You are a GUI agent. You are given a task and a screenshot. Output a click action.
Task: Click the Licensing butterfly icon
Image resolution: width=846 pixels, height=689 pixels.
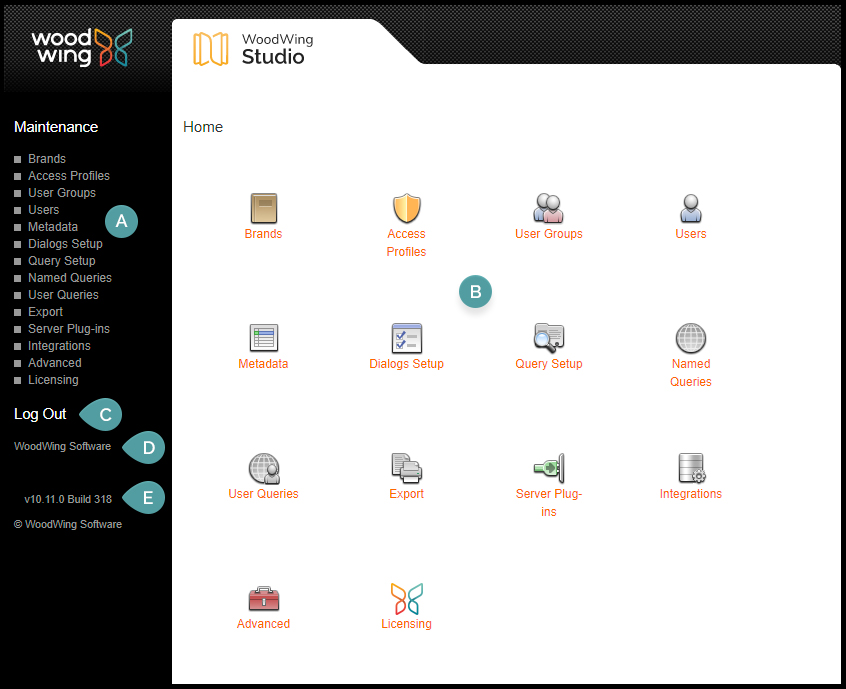(406, 598)
